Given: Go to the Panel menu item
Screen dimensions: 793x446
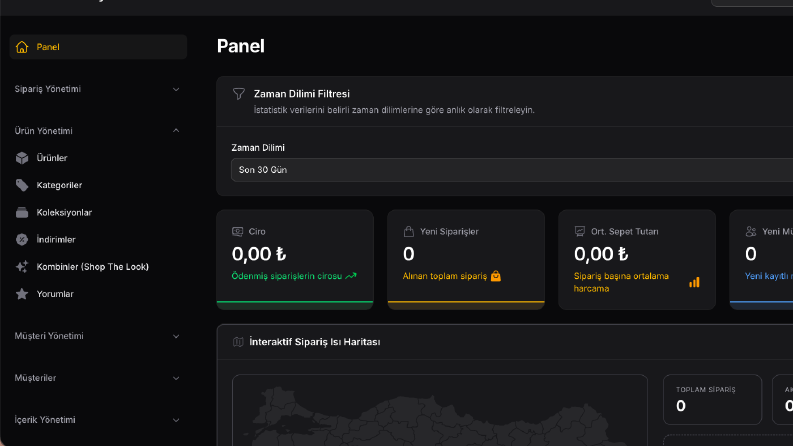Looking at the screenshot, I should (x=98, y=47).
